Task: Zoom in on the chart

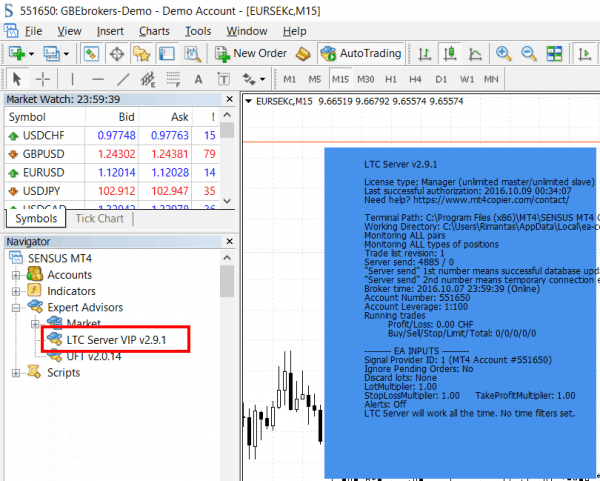Action: [x=504, y=54]
